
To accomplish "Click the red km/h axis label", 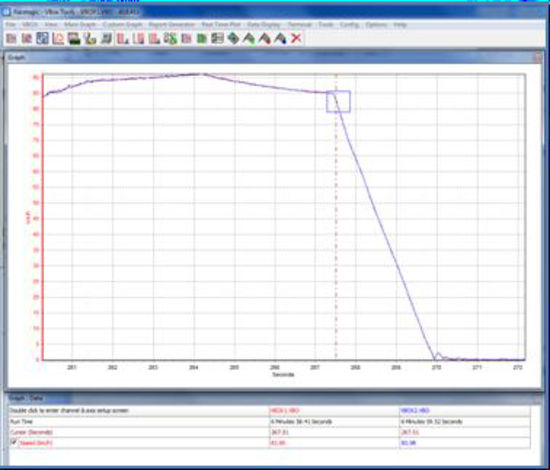I will tap(28, 217).
